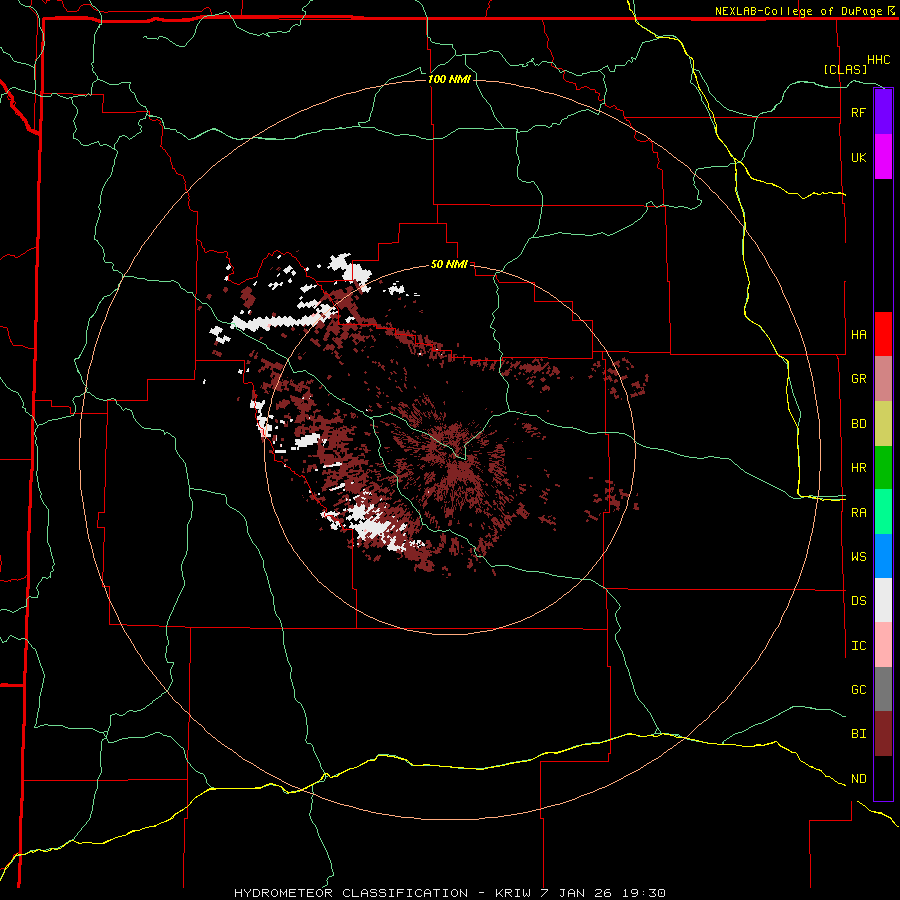Click the UK magenta legend swatch
900x900 pixels.
point(883,157)
